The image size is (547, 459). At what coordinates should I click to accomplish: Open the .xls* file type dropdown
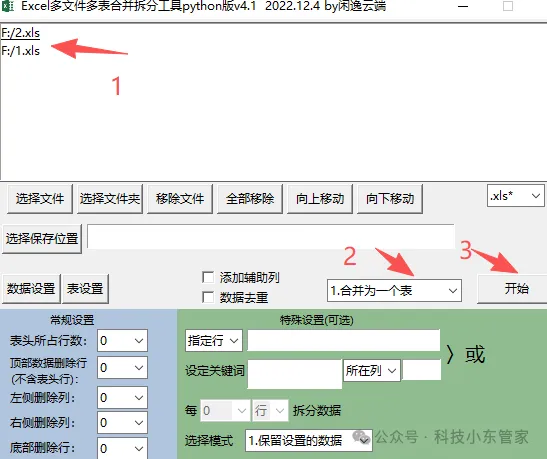point(516,196)
